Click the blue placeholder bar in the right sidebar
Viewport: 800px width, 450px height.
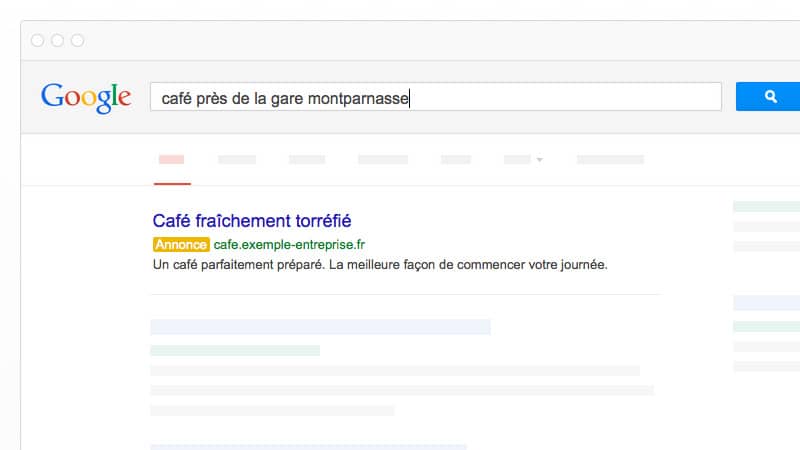[766, 303]
